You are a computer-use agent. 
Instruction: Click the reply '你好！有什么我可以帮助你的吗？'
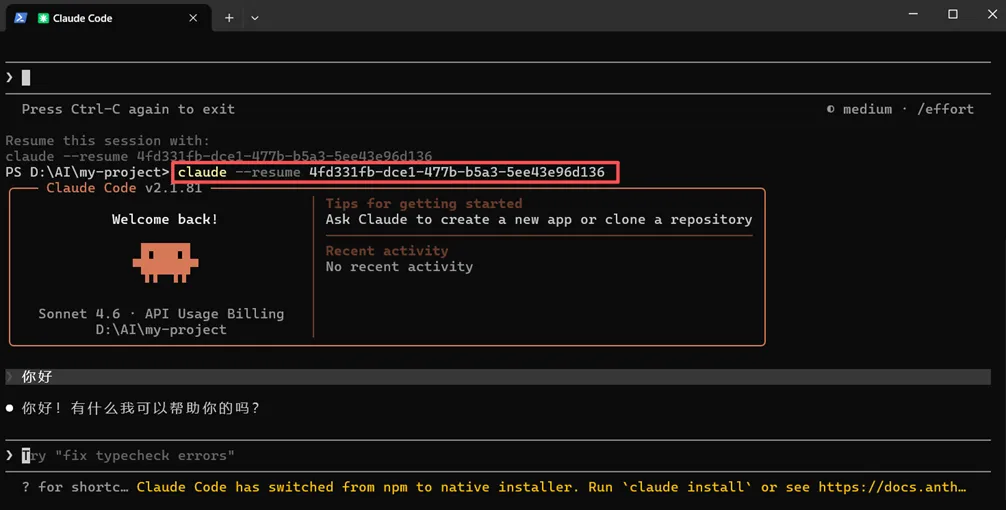tap(141, 408)
